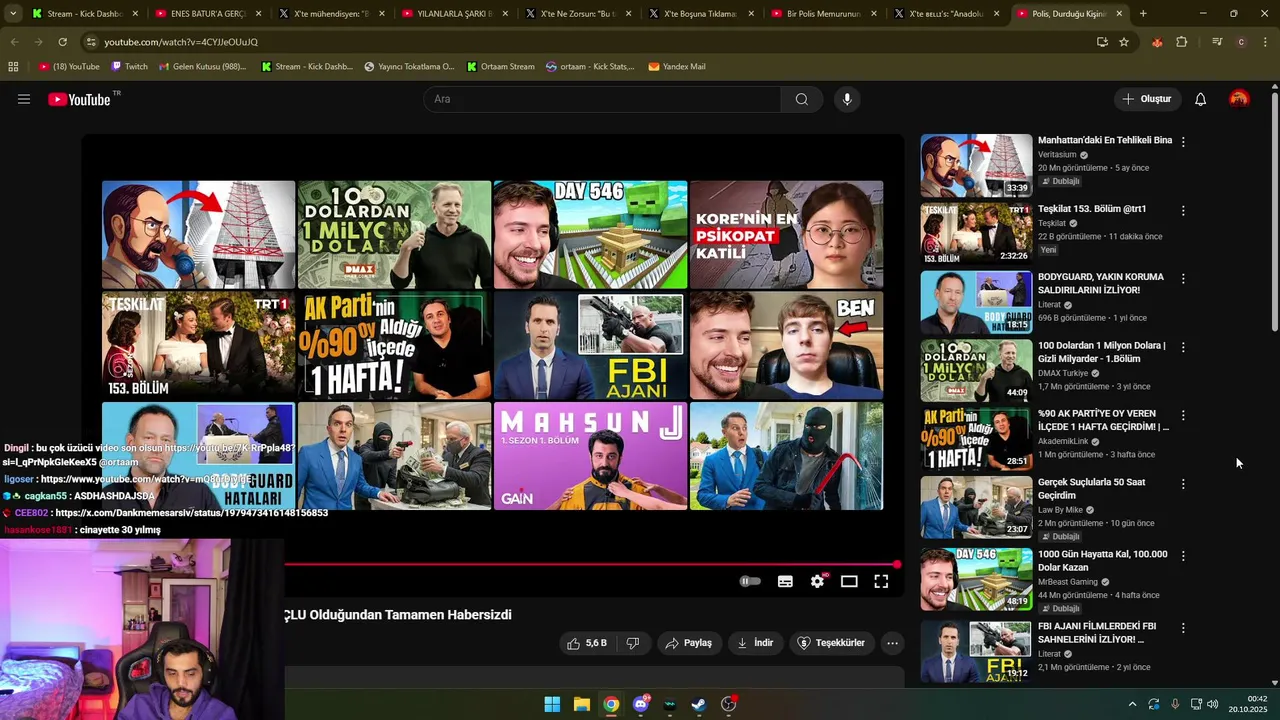Open options for FBI AJANI FİLMLERDEKİ video
Image resolution: width=1280 pixels, height=720 pixels.
(1183, 628)
